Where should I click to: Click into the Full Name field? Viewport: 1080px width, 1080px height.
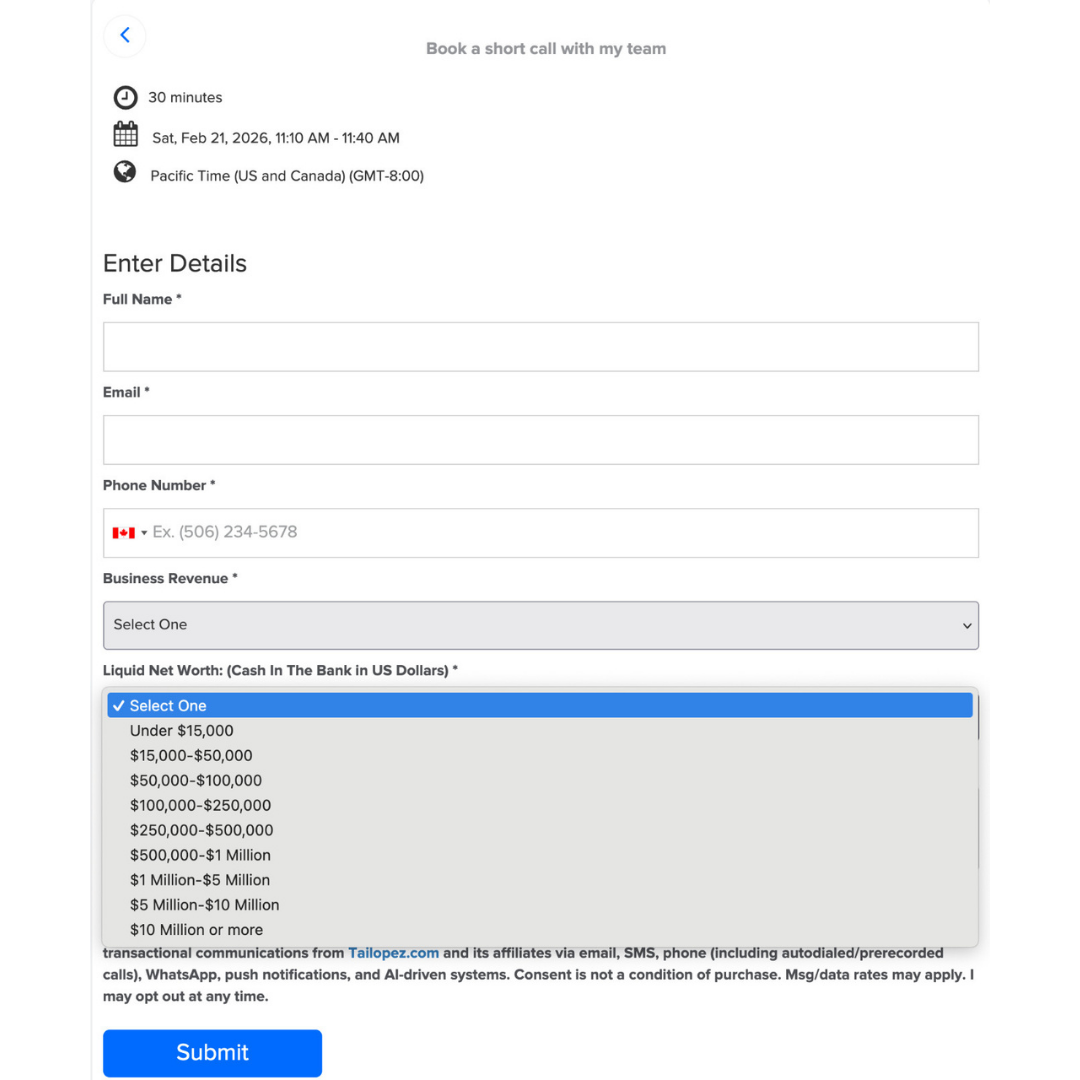pos(541,346)
